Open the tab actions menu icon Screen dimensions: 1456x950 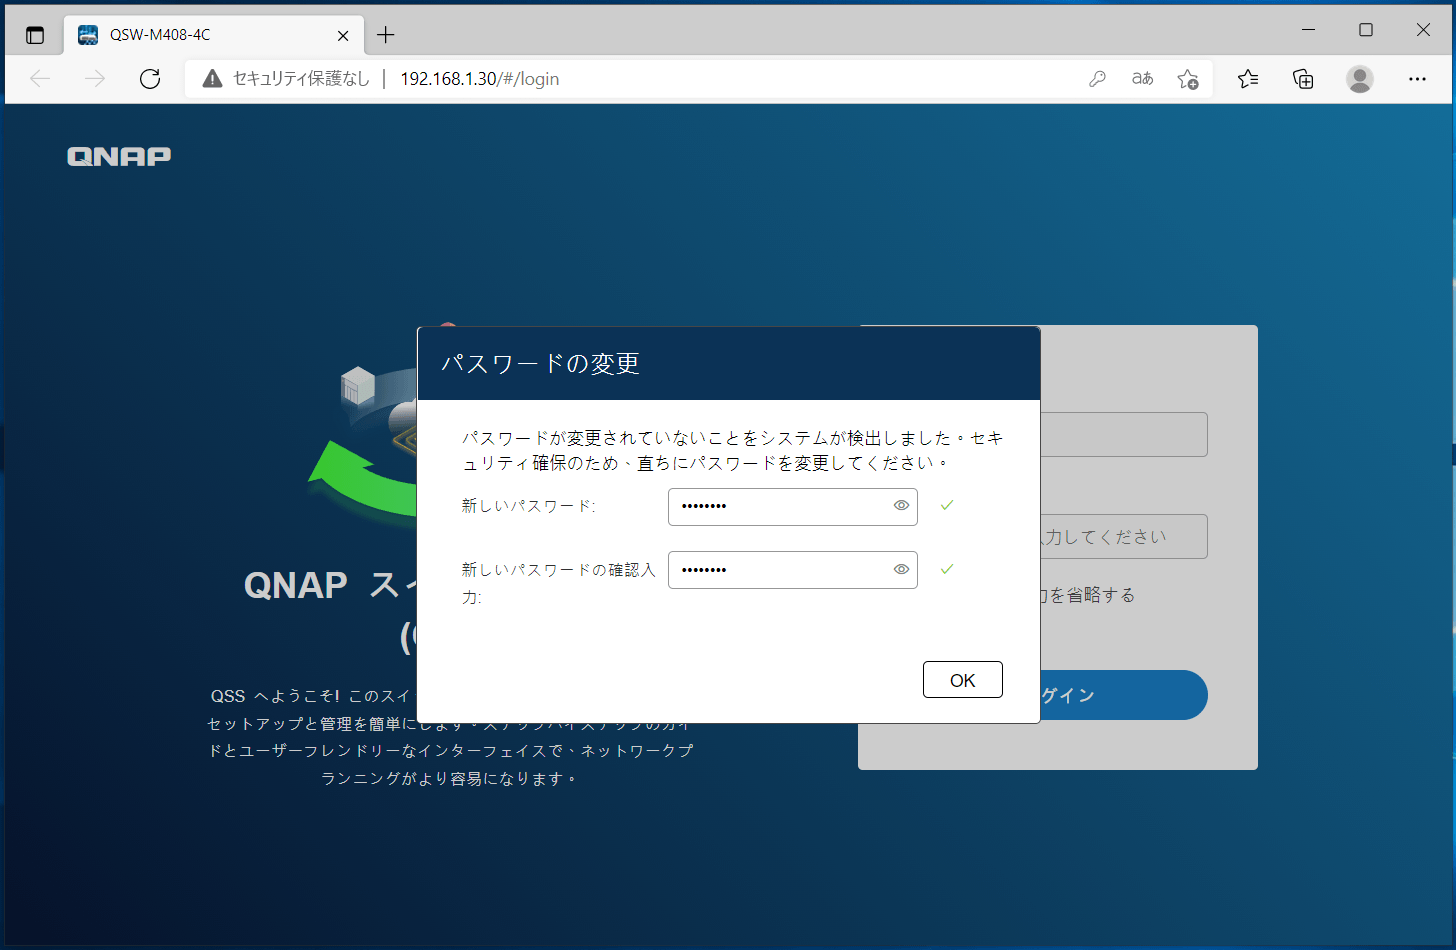[x=35, y=35]
